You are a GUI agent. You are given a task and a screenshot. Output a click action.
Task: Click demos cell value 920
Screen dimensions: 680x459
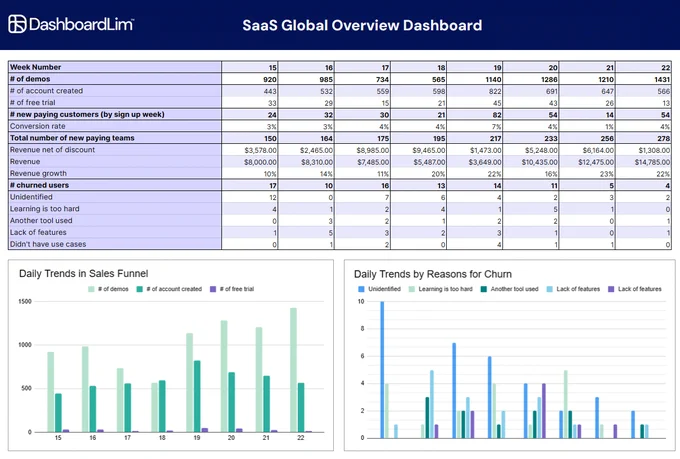270,79
